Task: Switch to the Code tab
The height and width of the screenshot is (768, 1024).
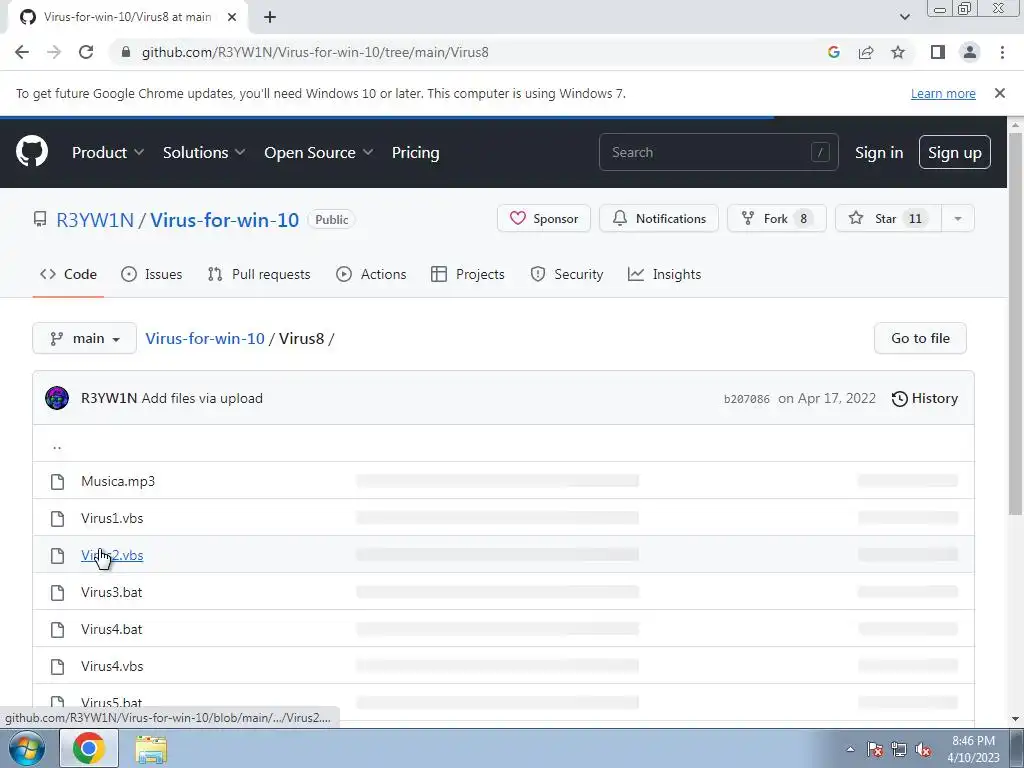Action: (x=69, y=274)
